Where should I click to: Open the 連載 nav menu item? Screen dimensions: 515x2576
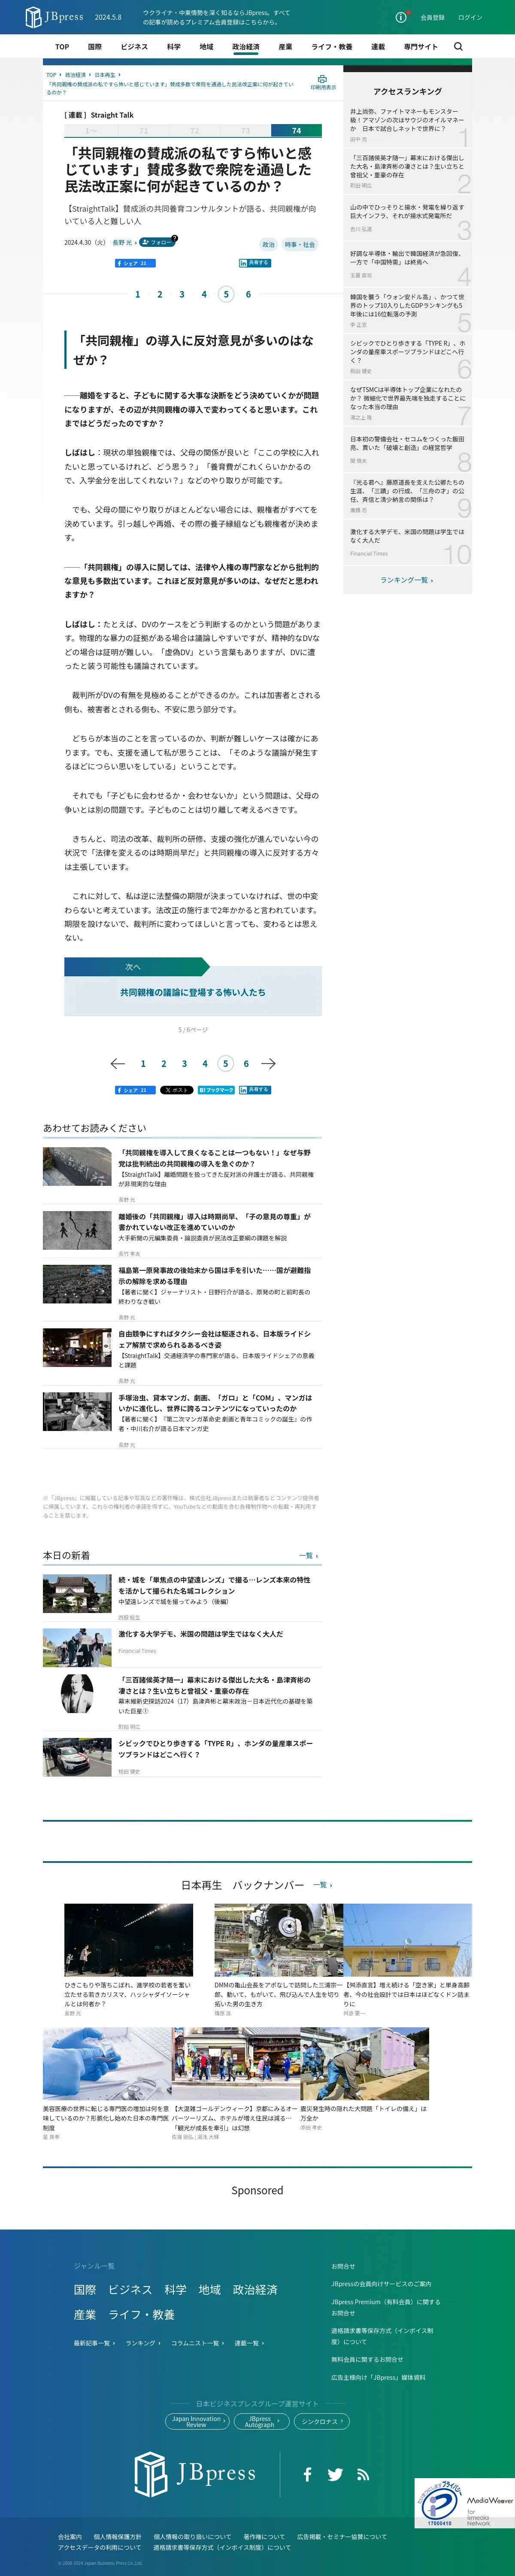378,47
